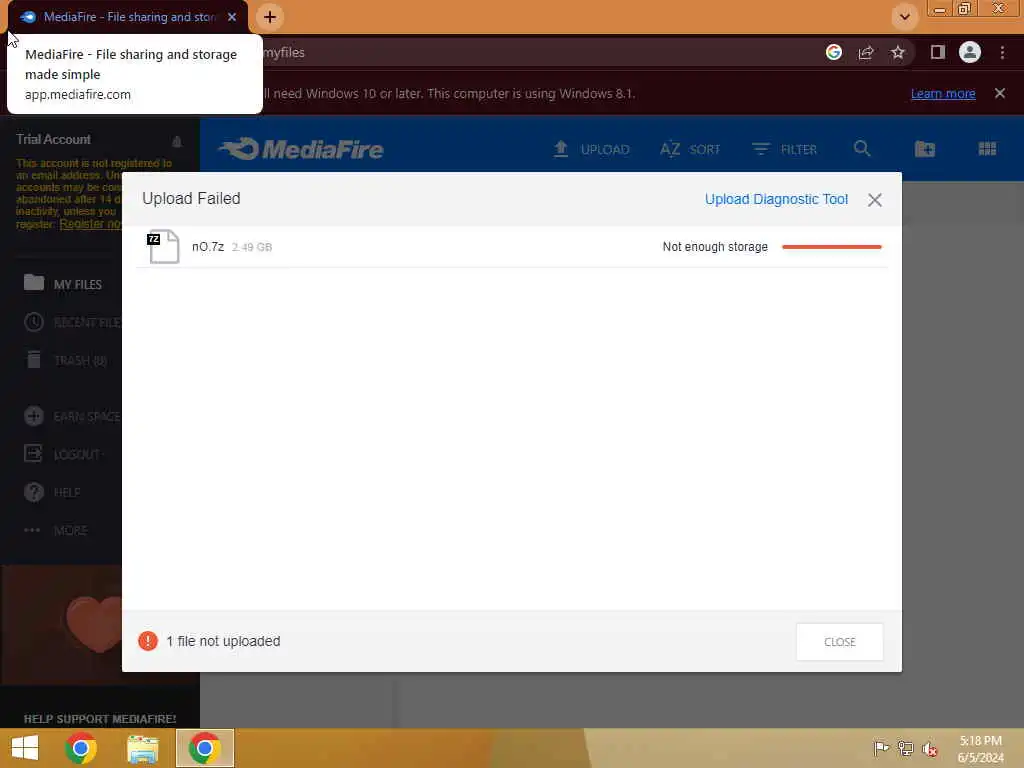Open HELP in sidebar
Screen dimensions: 1024x768
coord(52,492)
